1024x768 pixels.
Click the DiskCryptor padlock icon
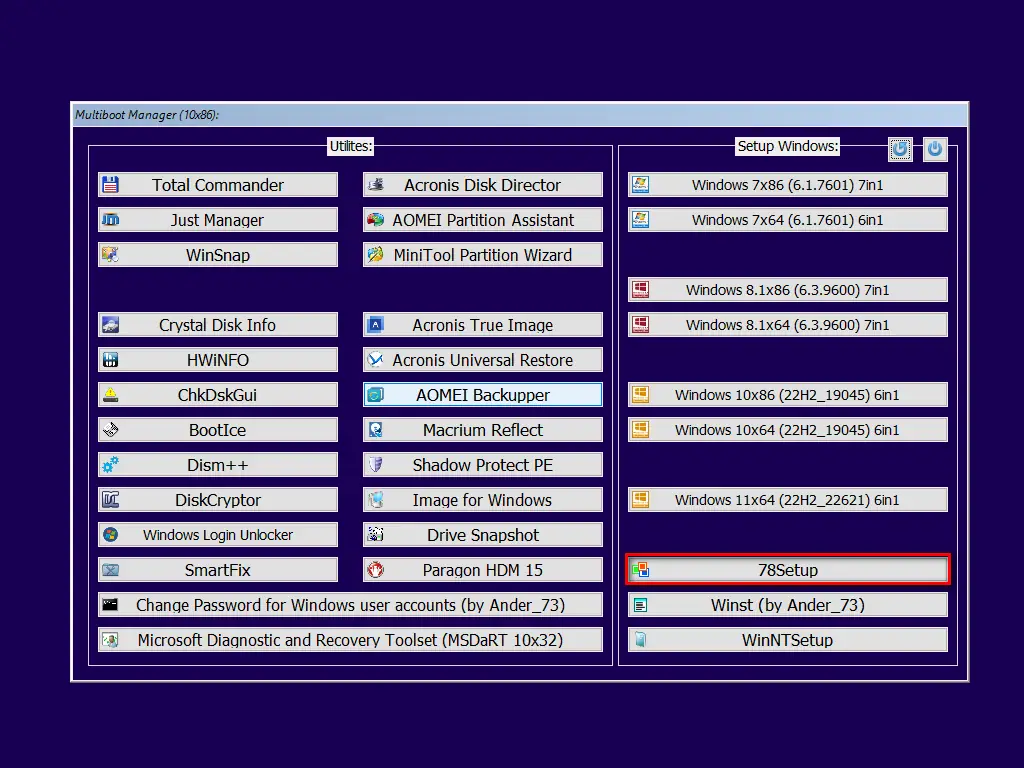coord(110,499)
